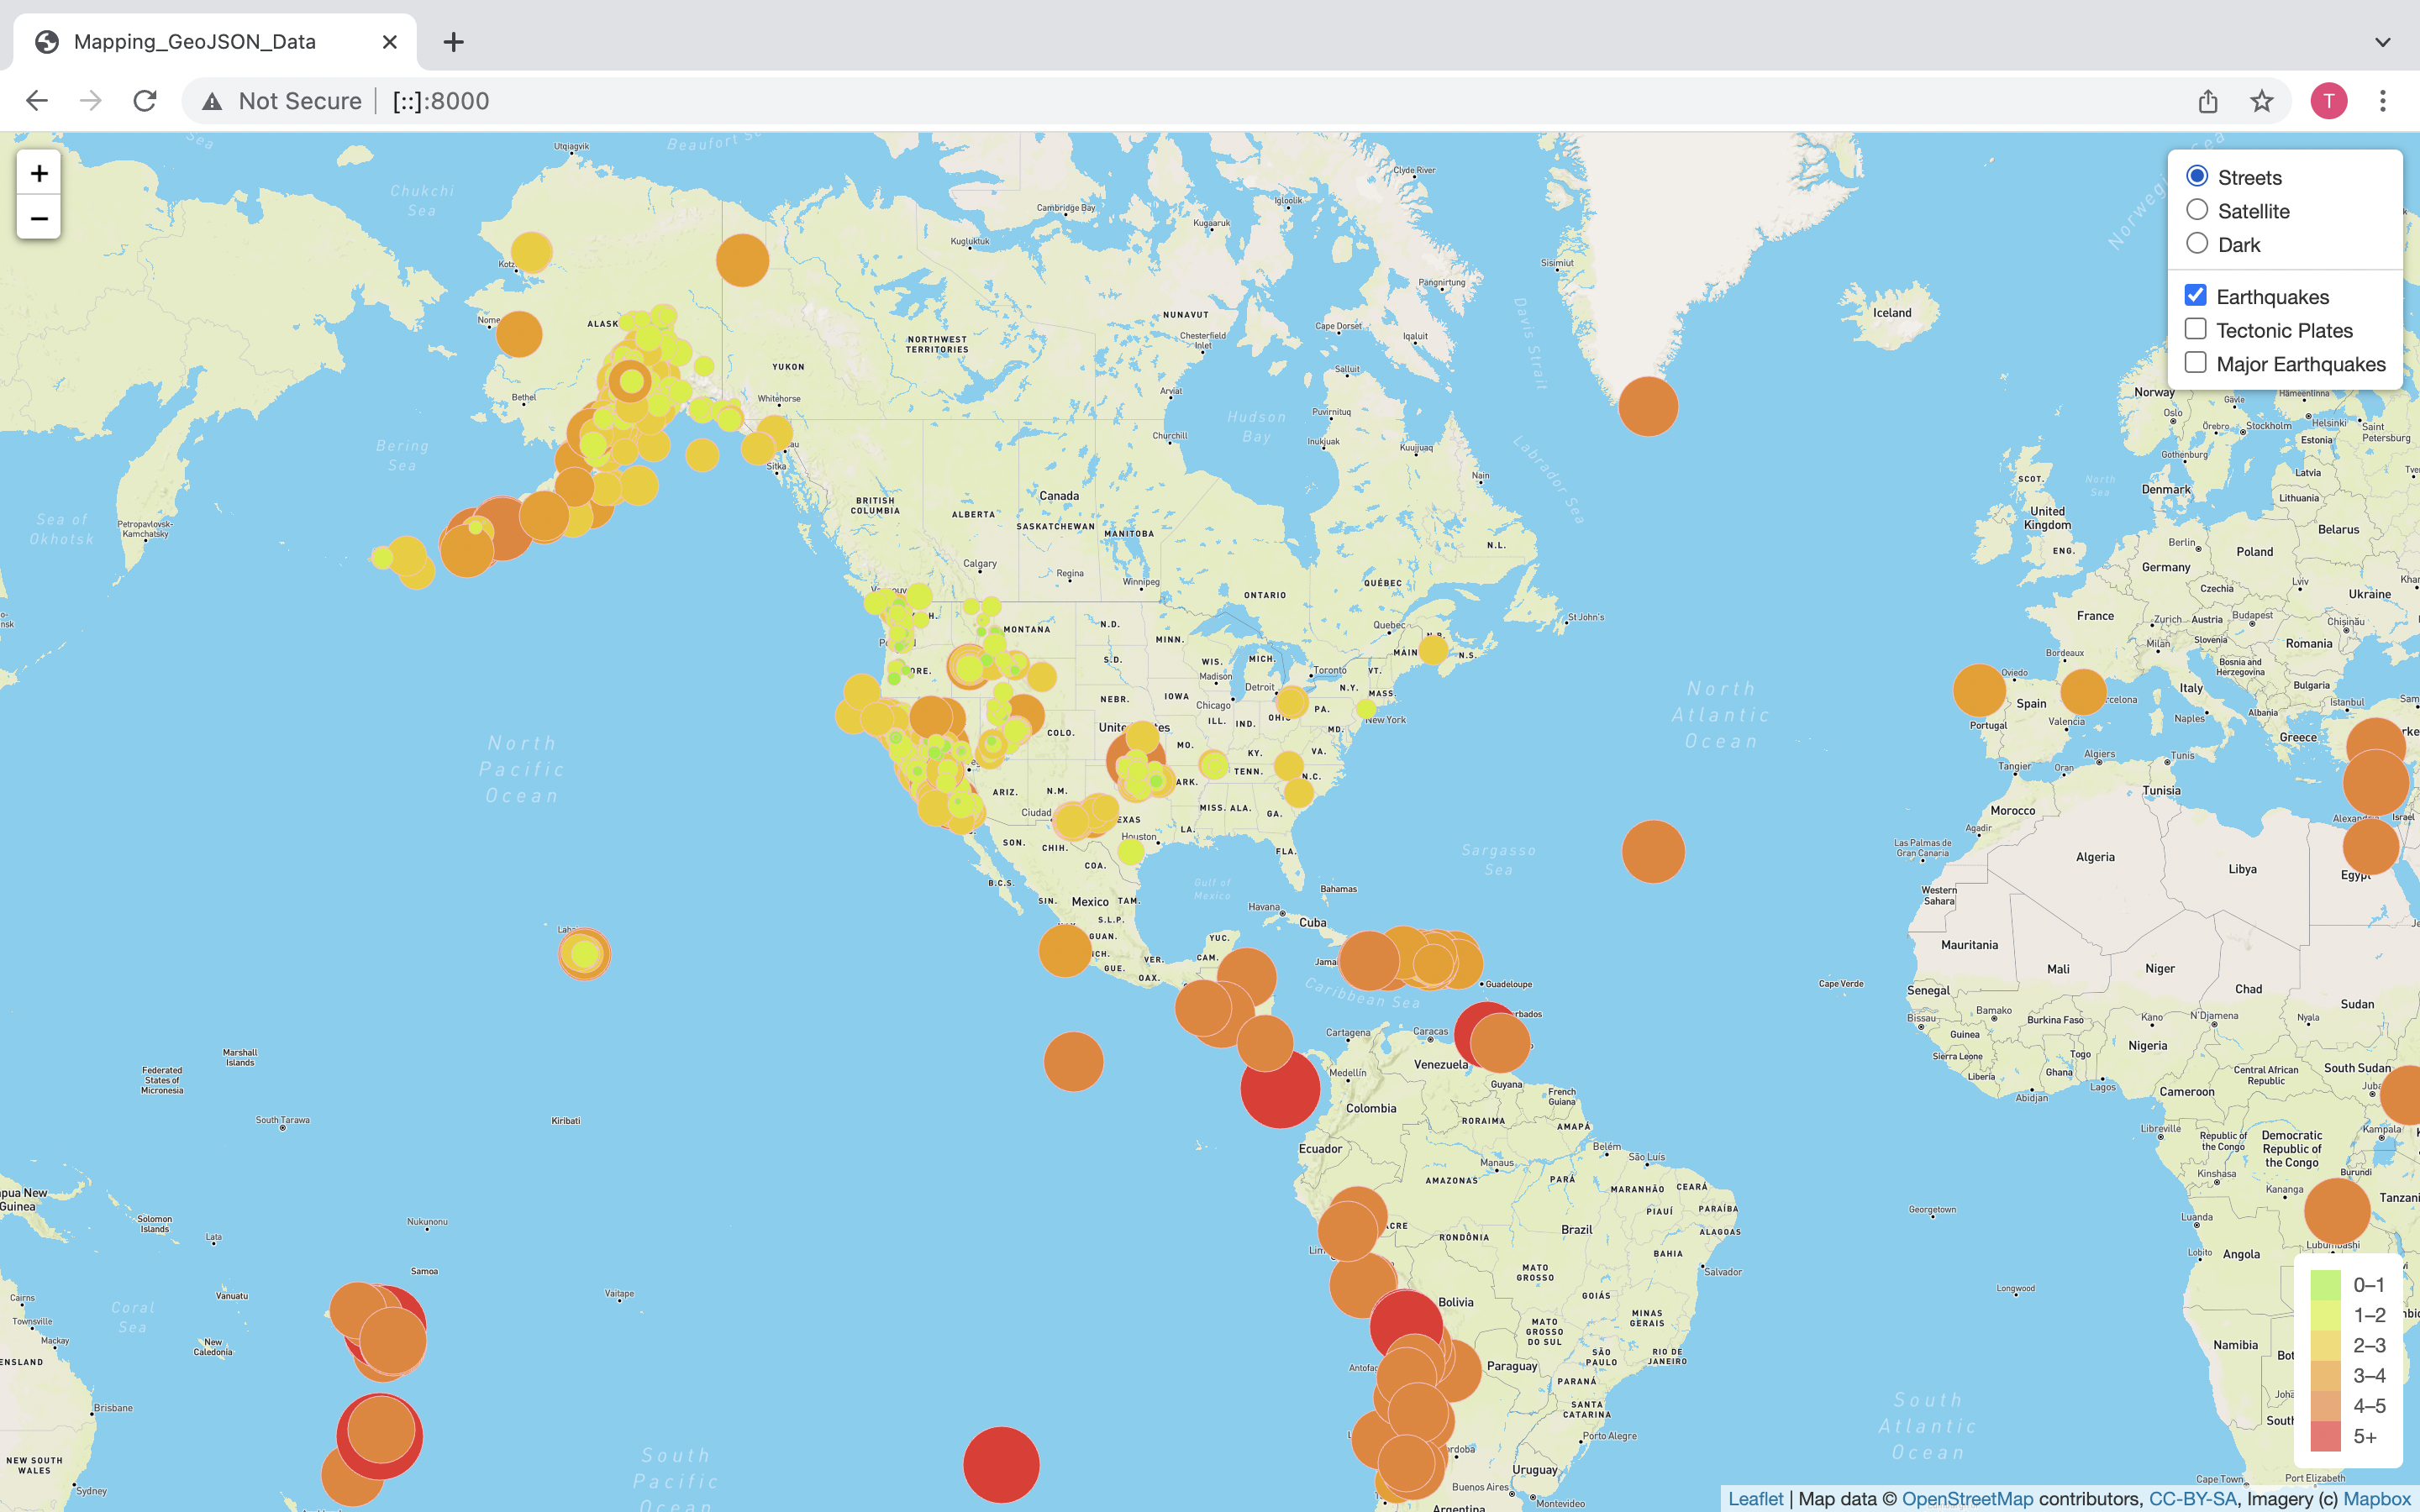Switch to the Mapping_GeoJSON_Data tab
Image resolution: width=2420 pixels, height=1512 pixels.
(215, 42)
